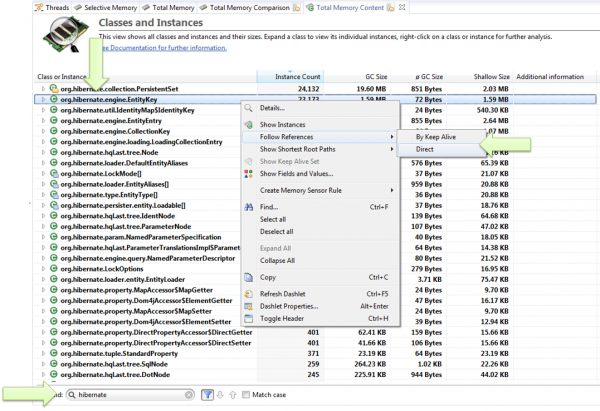Select Total Memory Content tab
This screenshot has height=411, width=600.
[x=350, y=8]
